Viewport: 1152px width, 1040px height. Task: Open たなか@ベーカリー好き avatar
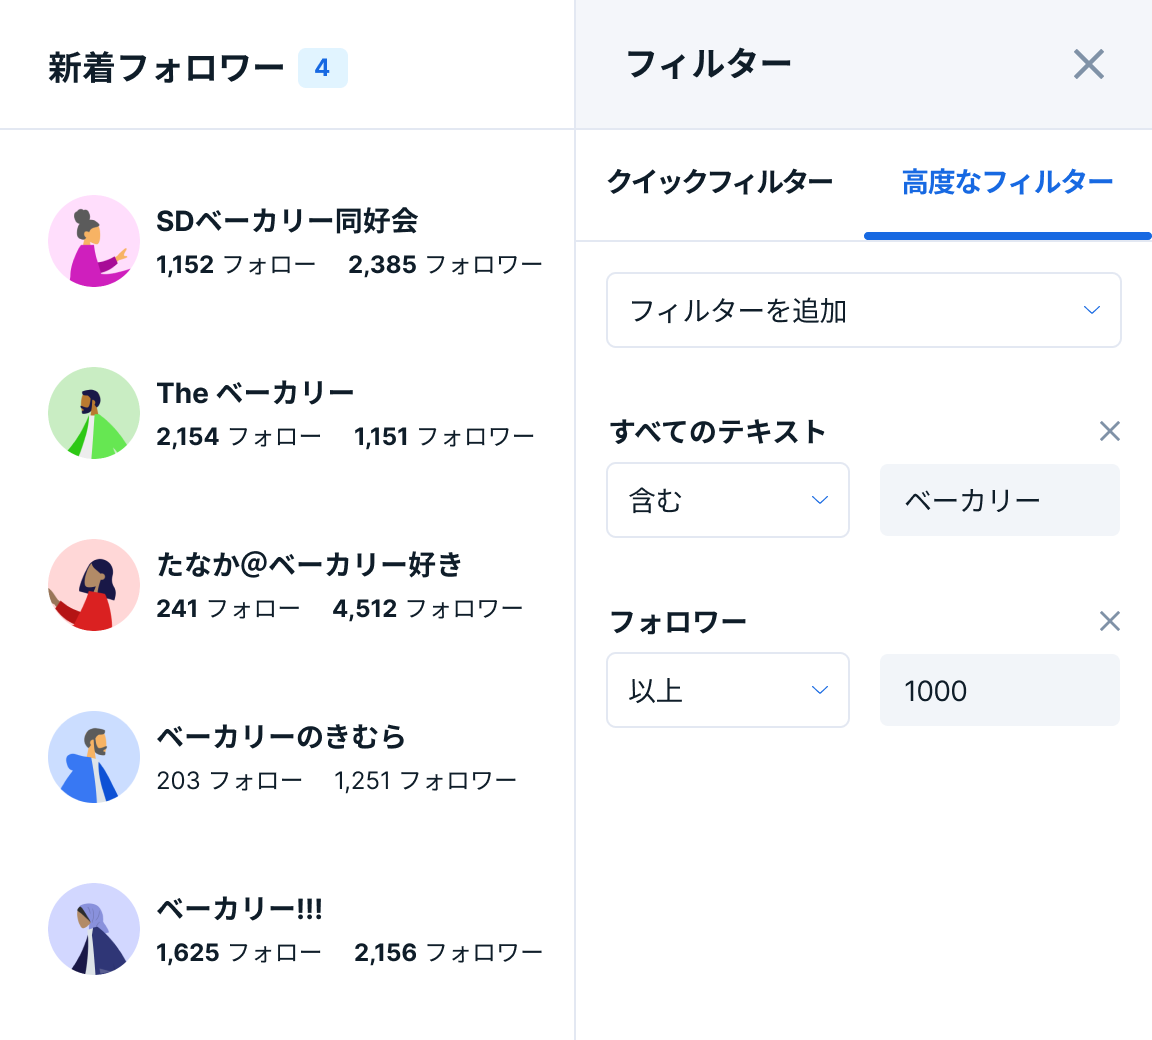pyautogui.click(x=94, y=585)
